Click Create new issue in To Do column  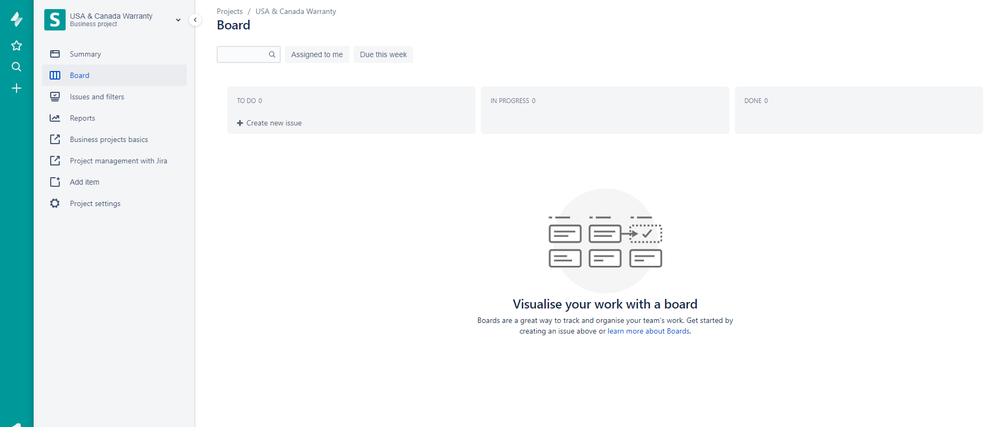click(x=270, y=123)
